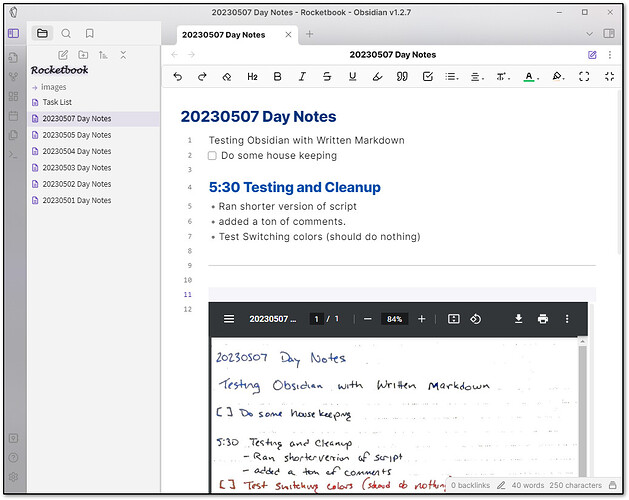Image resolution: width=629 pixels, height=500 pixels.
Task: Click the PDF page number field
Action: click(316, 319)
